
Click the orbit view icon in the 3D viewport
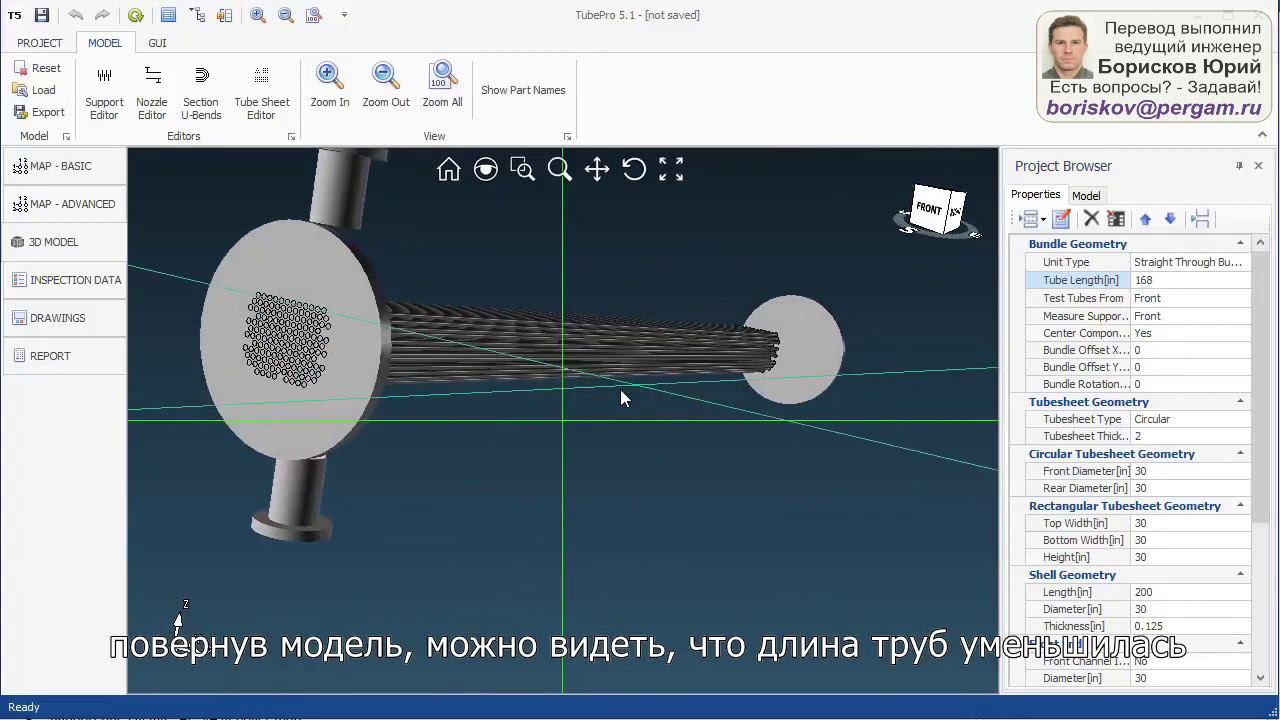[486, 170]
